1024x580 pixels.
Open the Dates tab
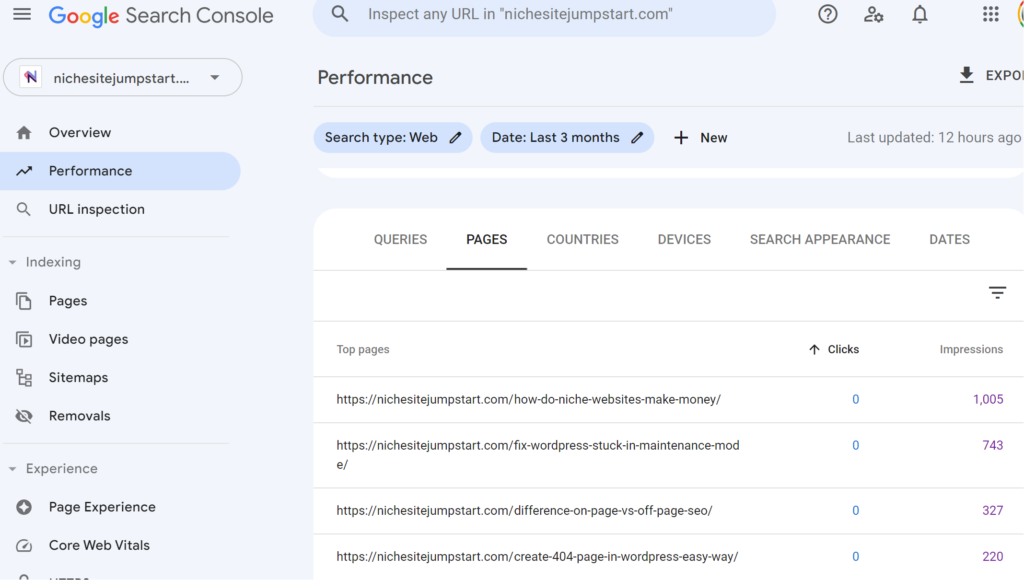(950, 240)
